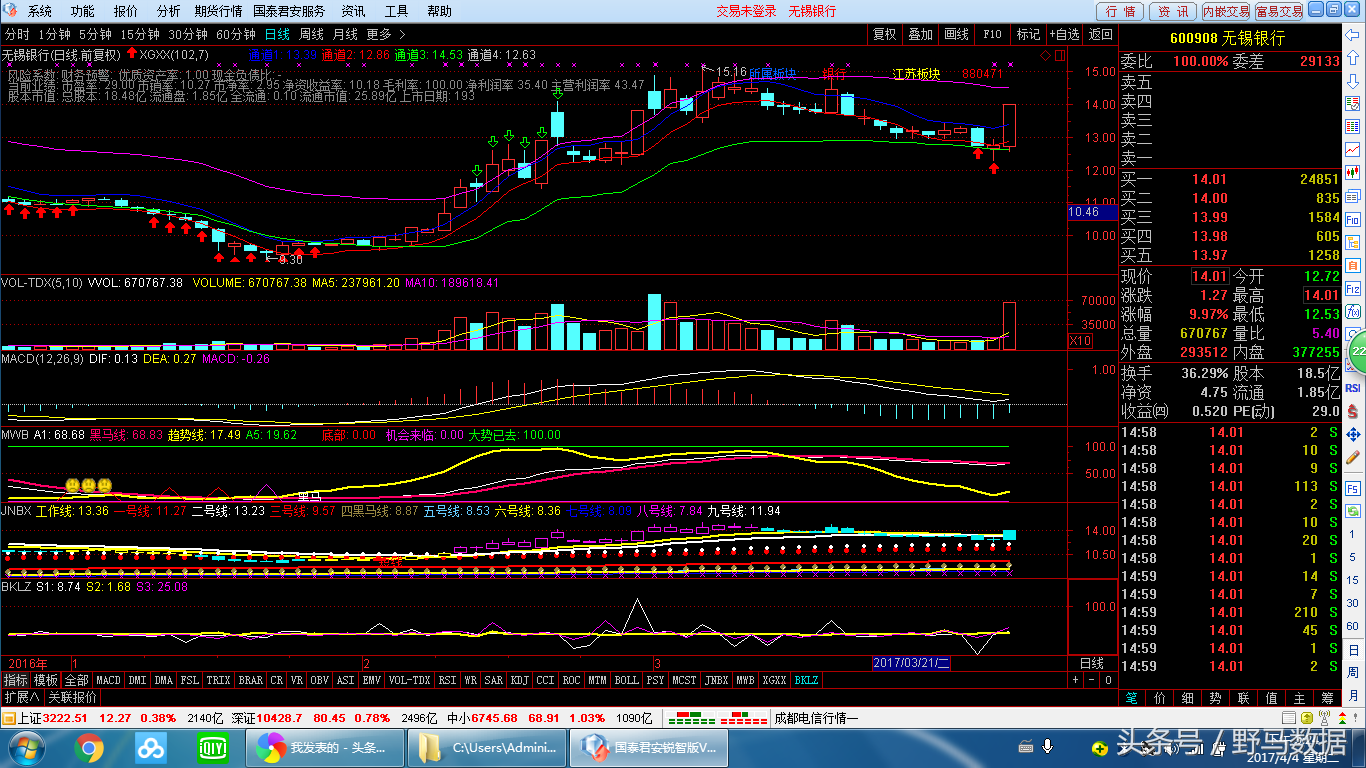This screenshot has height=768, width=1366.
Task: Open the 报价 menu
Action: (x=126, y=11)
